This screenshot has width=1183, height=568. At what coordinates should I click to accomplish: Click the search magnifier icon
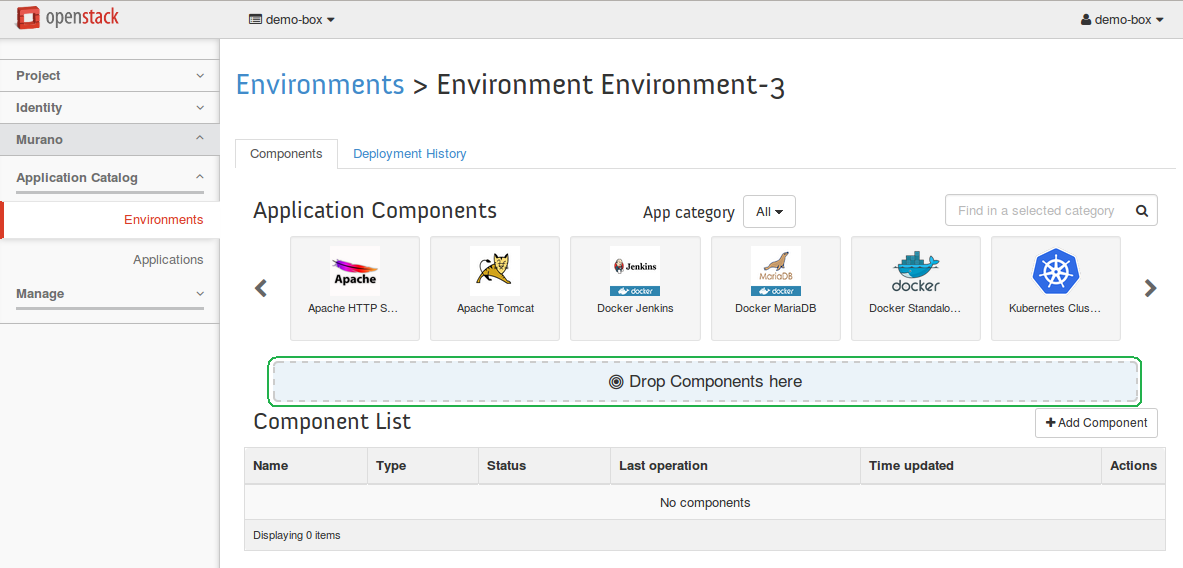1141,211
